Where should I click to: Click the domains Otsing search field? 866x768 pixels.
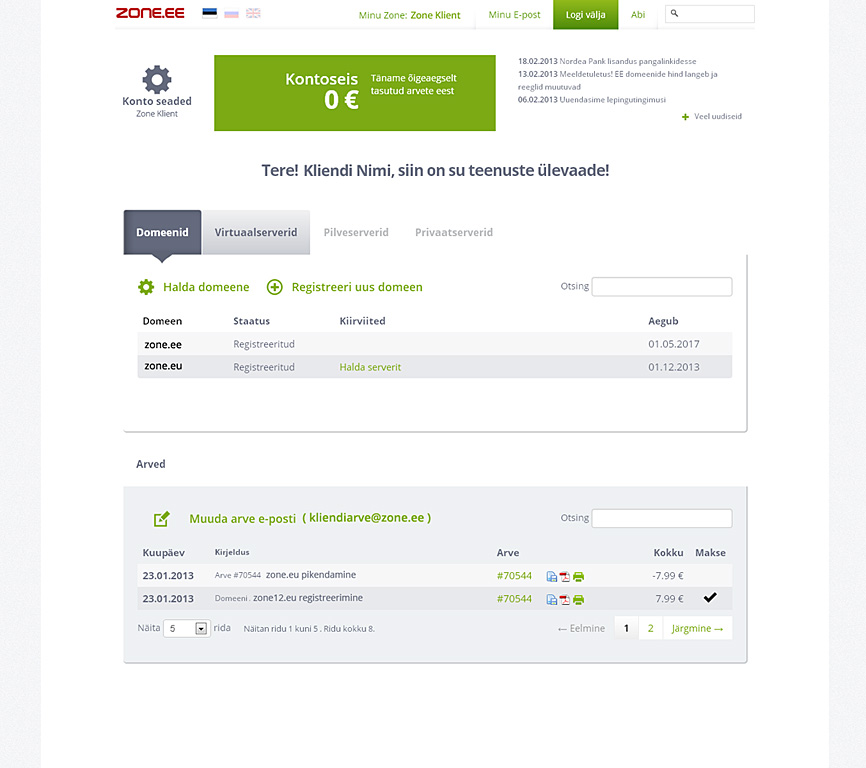(662, 287)
